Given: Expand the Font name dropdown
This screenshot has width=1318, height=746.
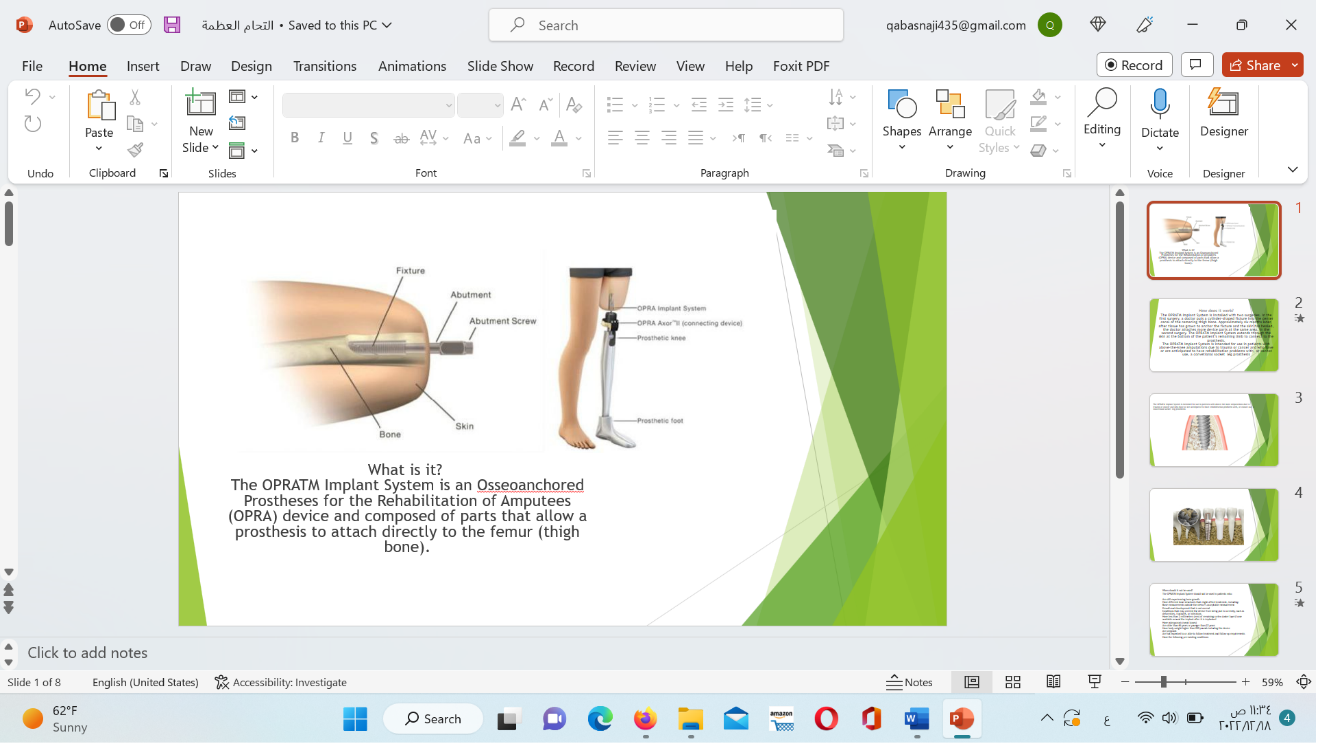Looking at the screenshot, I should click(x=448, y=105).
